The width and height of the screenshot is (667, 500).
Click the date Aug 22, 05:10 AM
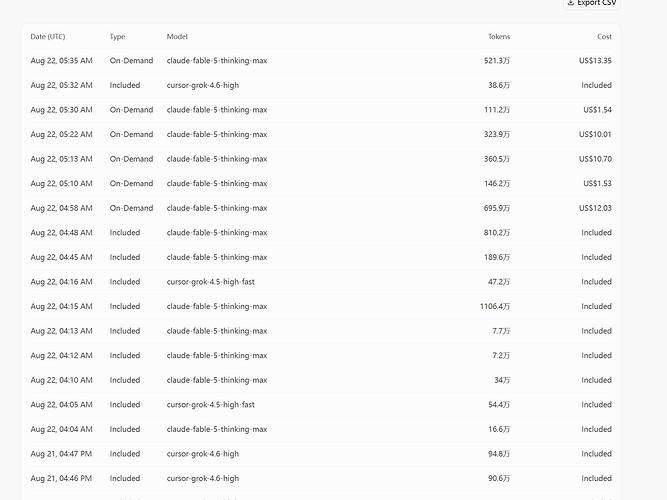(61, 184)
